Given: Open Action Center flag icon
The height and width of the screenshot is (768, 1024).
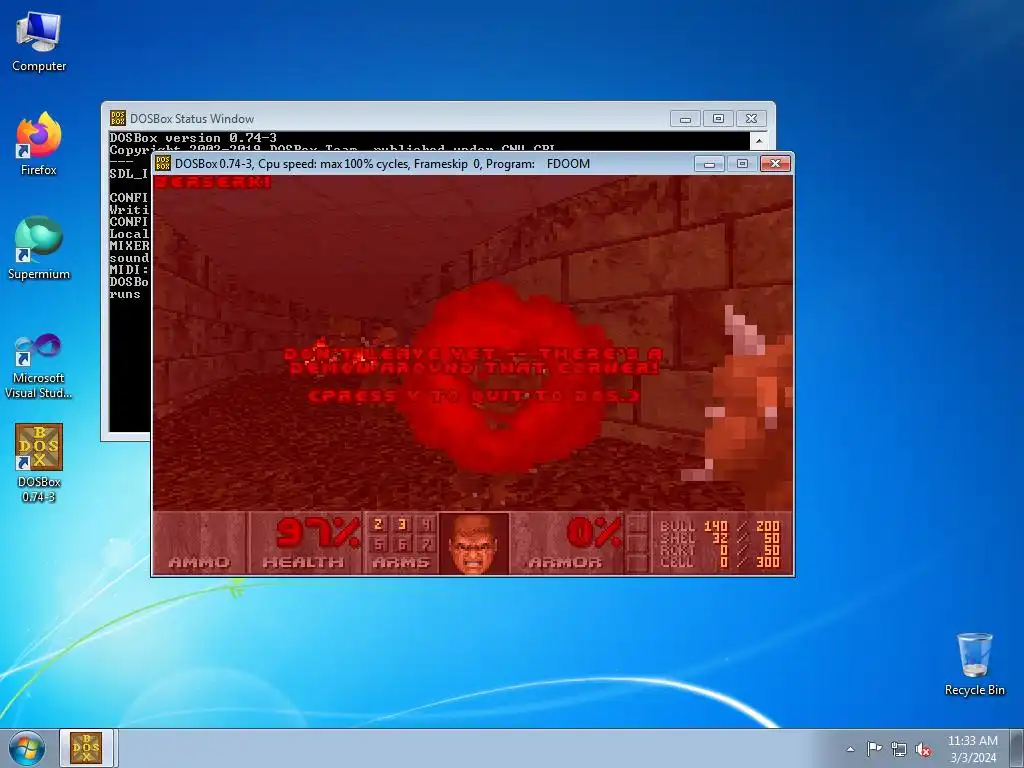Looking at the screenshot, I should [x=874, y=749].
